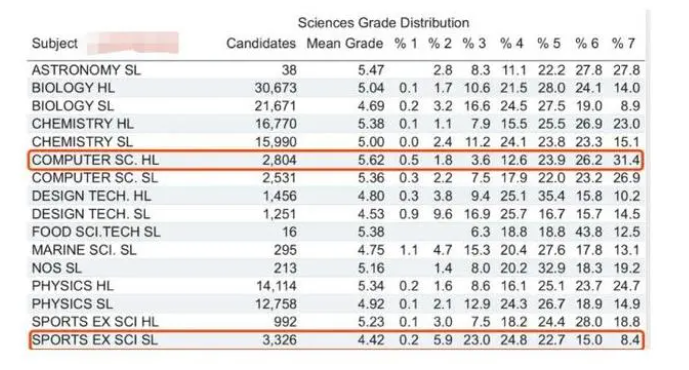Image resolution: width=689 pixels, height=370 pixels.
Task: Click the 30,673 candidates cell for Biology HL
Action: coord(276,88)
